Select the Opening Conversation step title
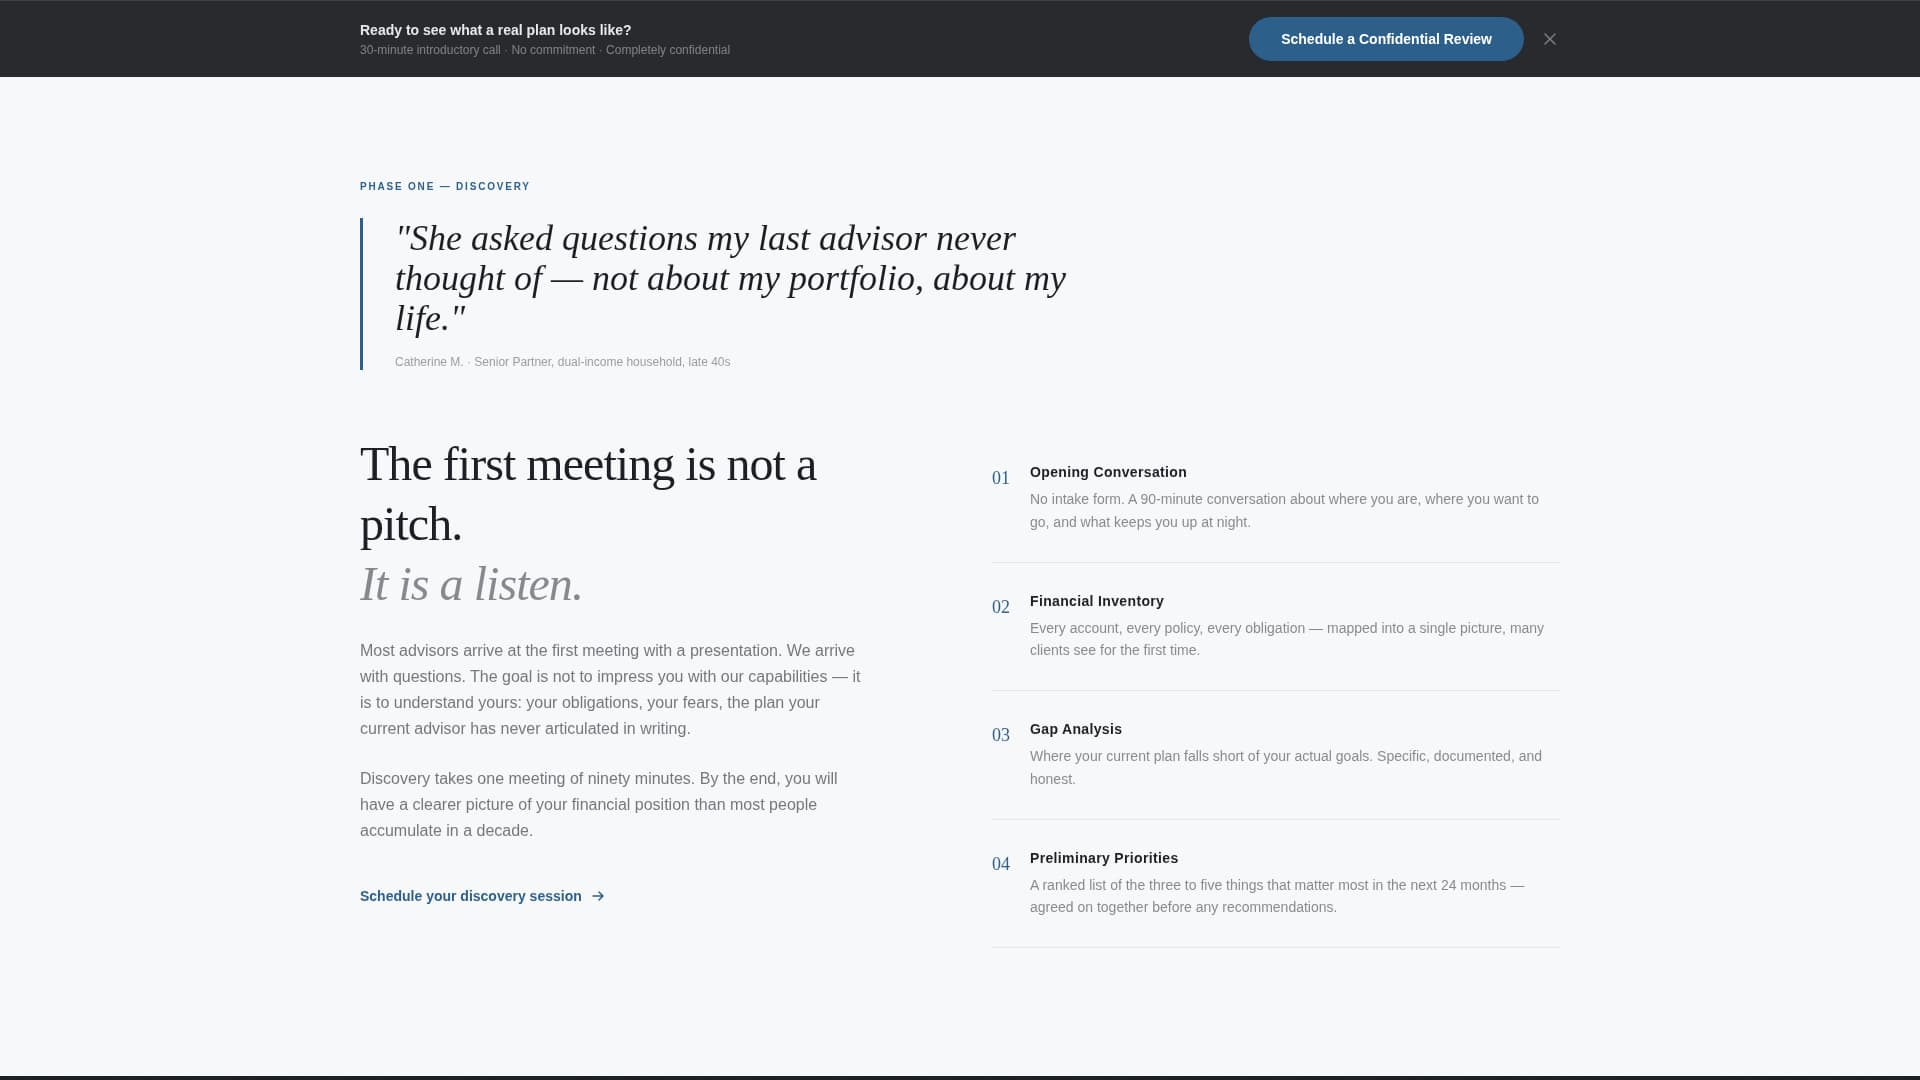Image resolution: width=1920 pixels, height=1080 pixels. pyautogui.click(x=1108, y=472)
